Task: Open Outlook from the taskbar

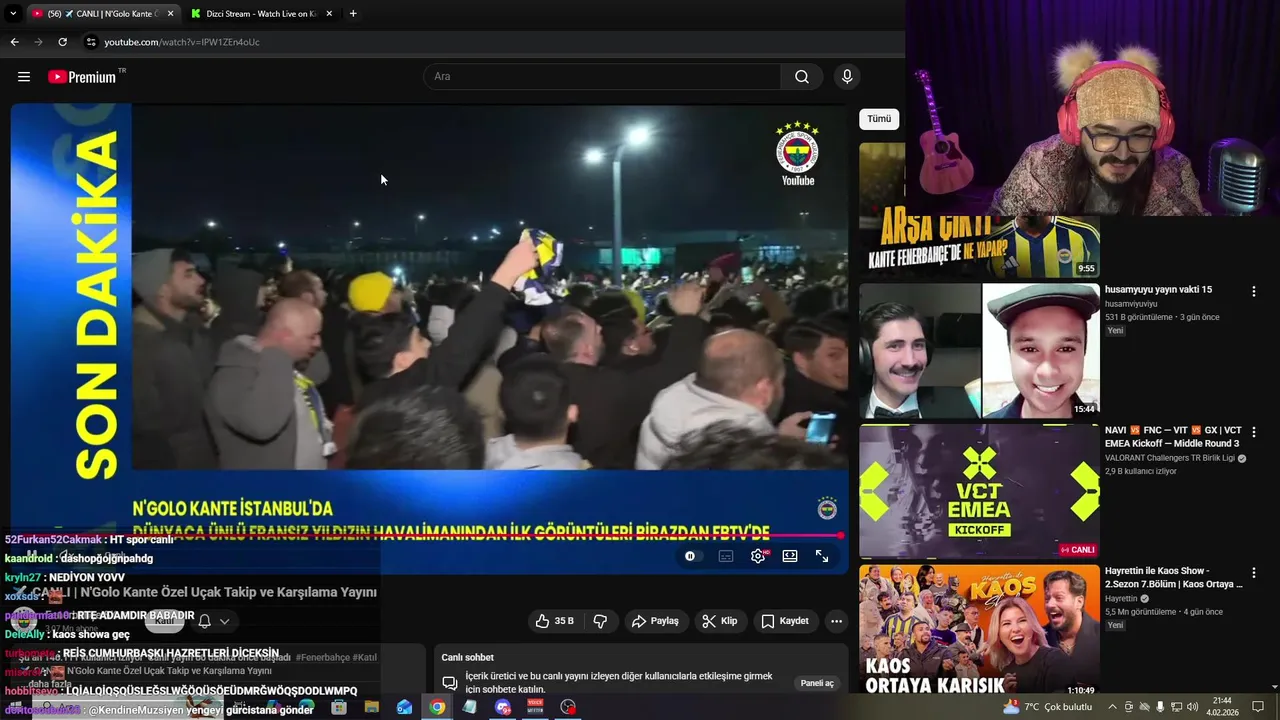Action: click(x=404, y=707)
